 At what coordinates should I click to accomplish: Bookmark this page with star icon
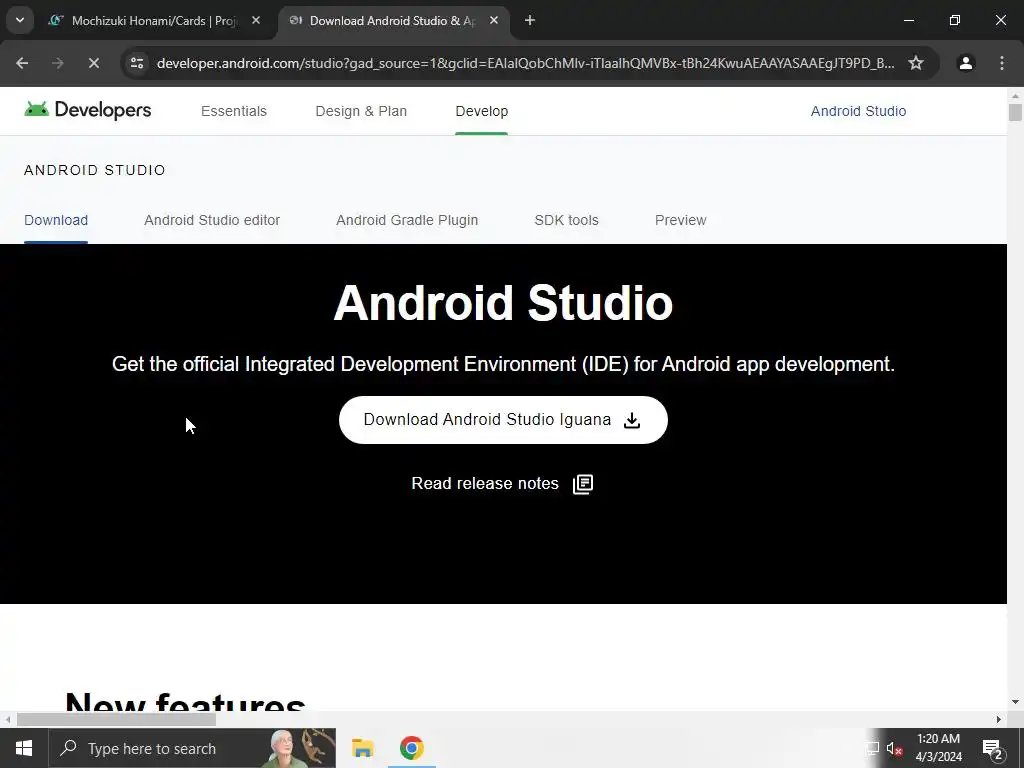pyautogui.click(x=916, y=63)
